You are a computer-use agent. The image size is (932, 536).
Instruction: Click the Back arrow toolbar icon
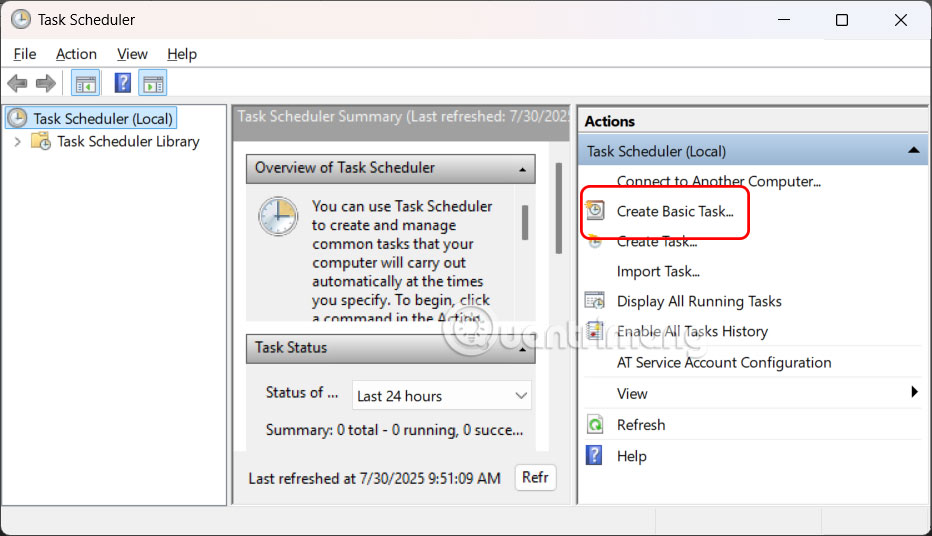point(17,83)
